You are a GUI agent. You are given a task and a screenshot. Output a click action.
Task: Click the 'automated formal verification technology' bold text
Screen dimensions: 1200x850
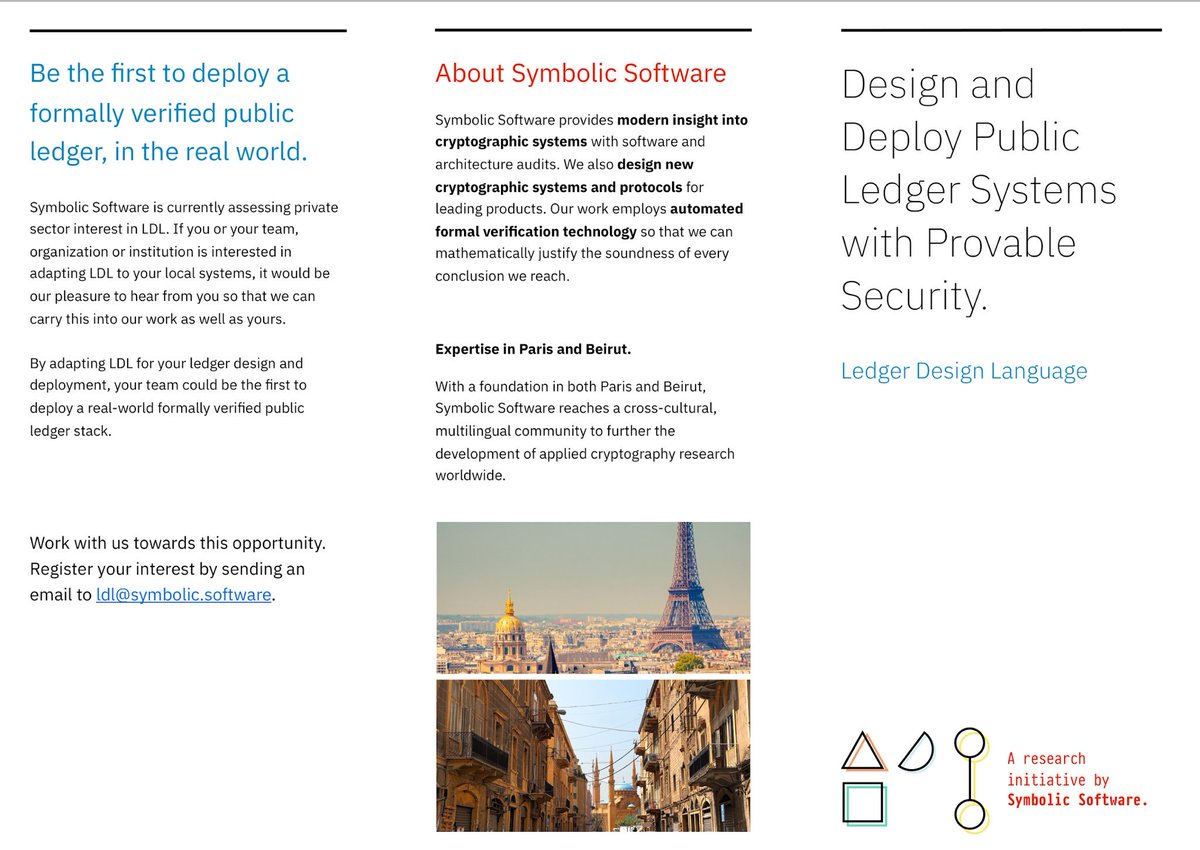[589, 220]
